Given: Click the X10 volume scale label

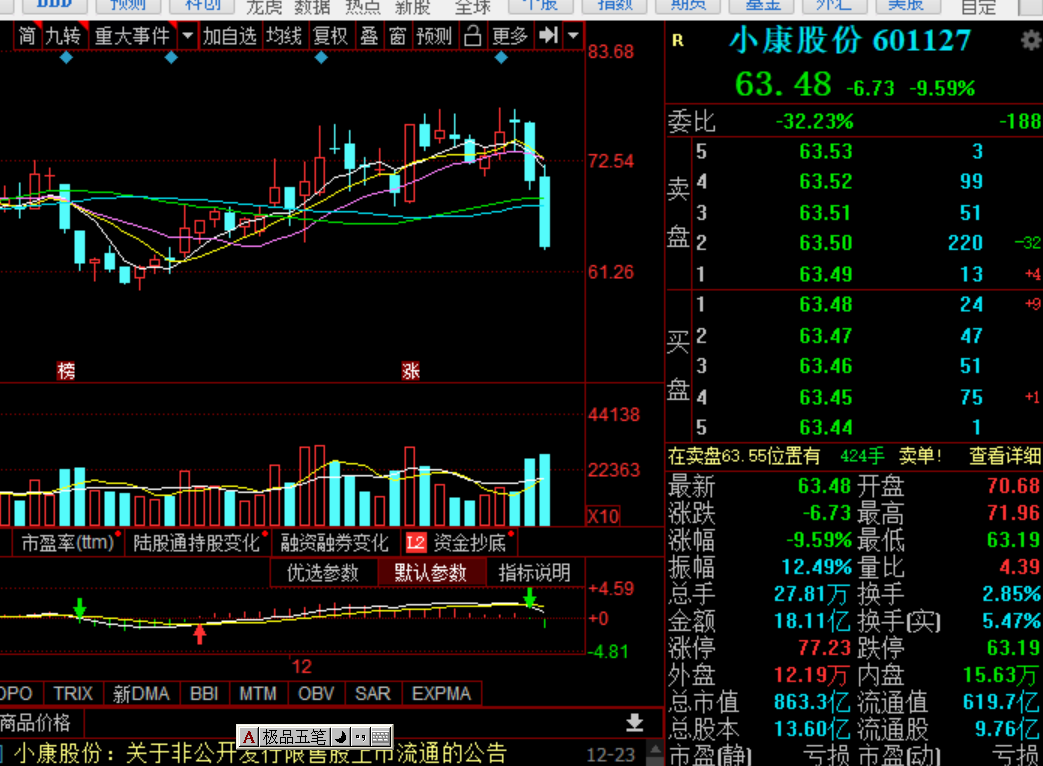Looking at the screenshot, I should click(603, 516).
